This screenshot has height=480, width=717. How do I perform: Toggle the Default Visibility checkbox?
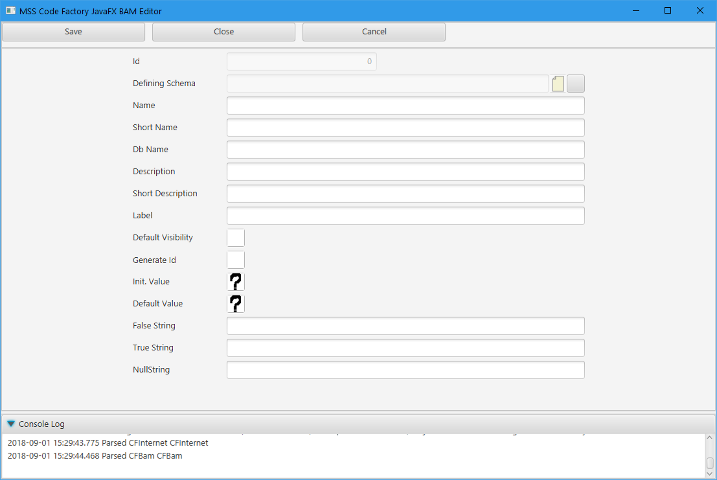point(236,238)
